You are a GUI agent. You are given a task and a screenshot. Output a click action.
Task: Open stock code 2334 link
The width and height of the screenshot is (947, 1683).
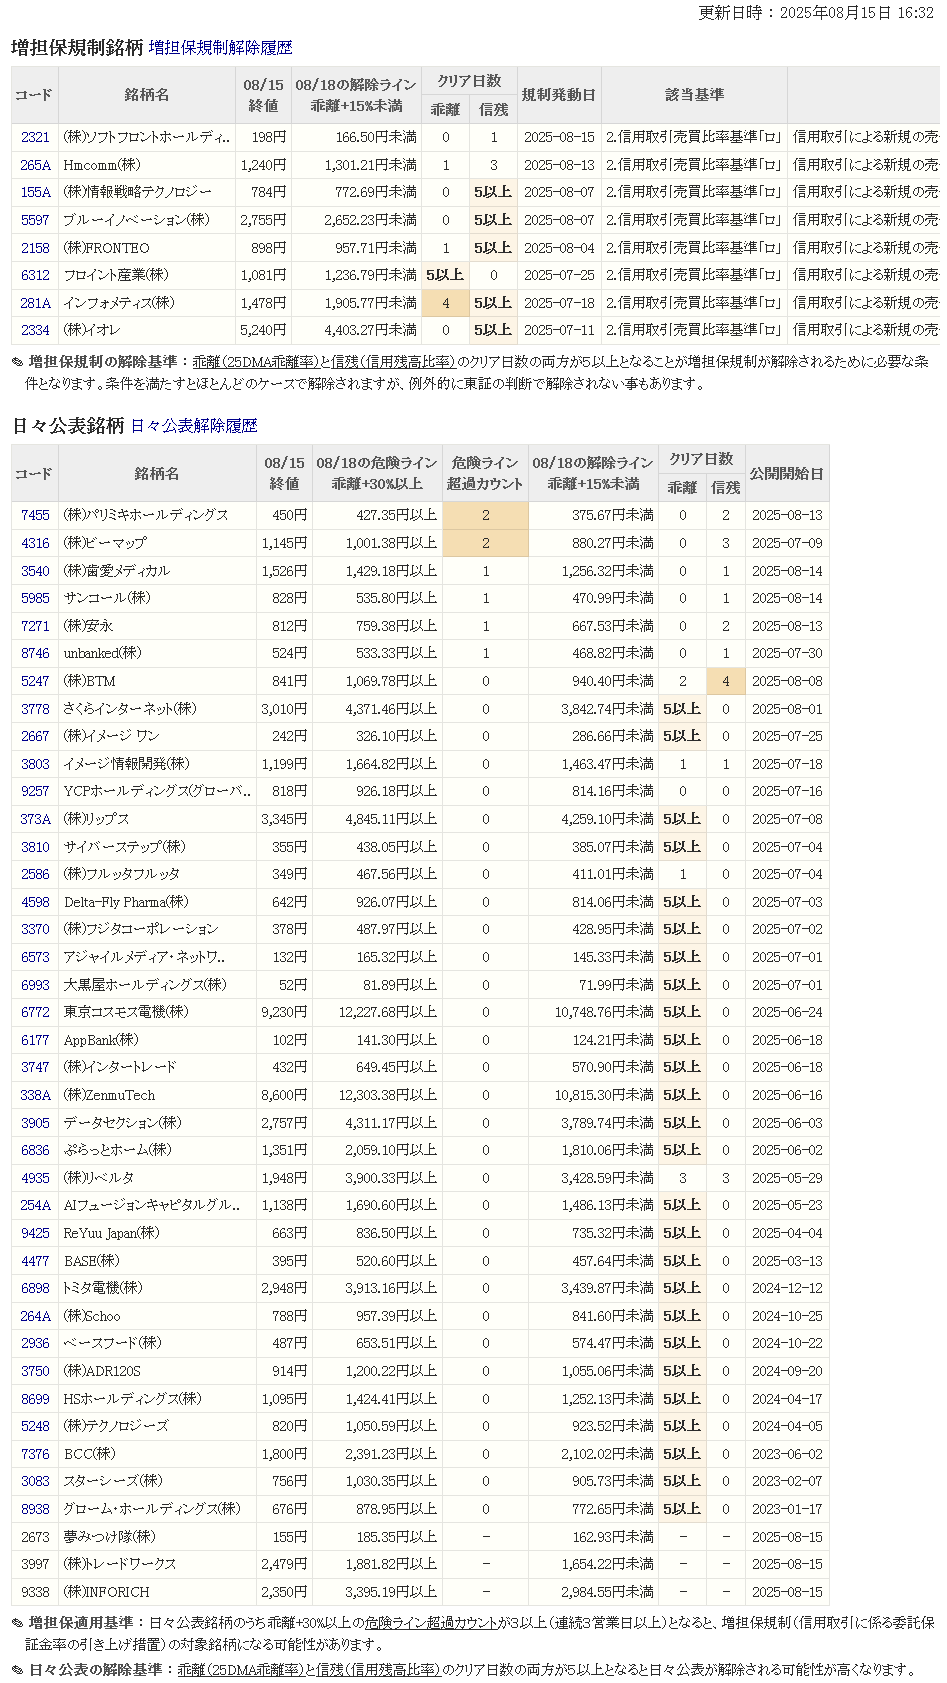coord(35,330)
